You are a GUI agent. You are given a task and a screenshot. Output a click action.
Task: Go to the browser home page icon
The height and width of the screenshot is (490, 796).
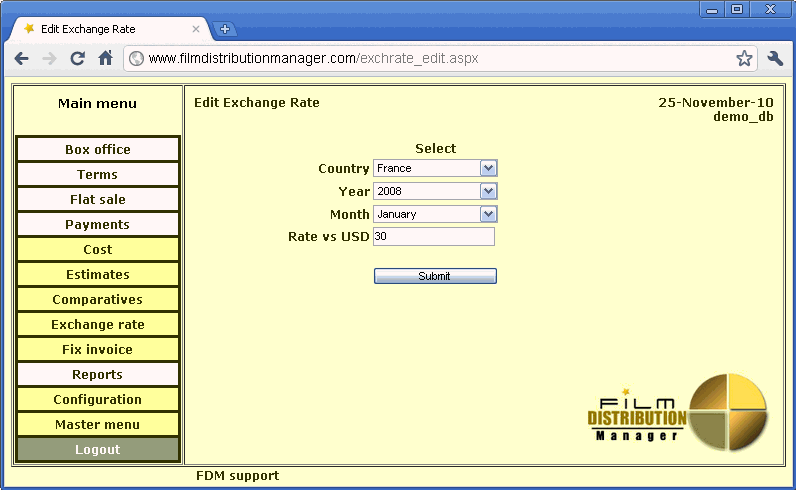[105, 59]
